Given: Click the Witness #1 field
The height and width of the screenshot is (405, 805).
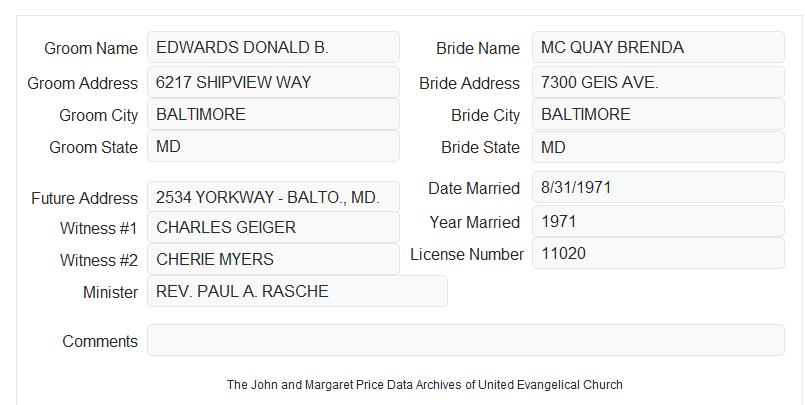Looking at the screenshot, I should [x=273, y=227].
